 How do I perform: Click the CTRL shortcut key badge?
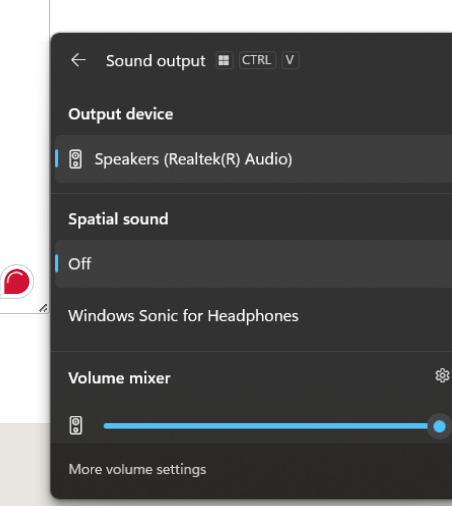(x=257, y=60)
